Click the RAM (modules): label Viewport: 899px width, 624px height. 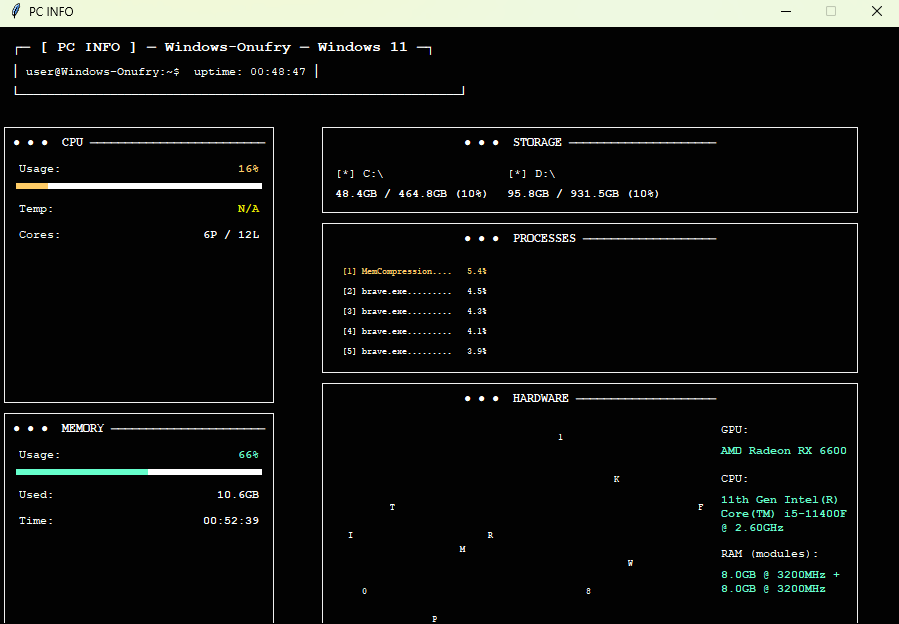[769, 554]
